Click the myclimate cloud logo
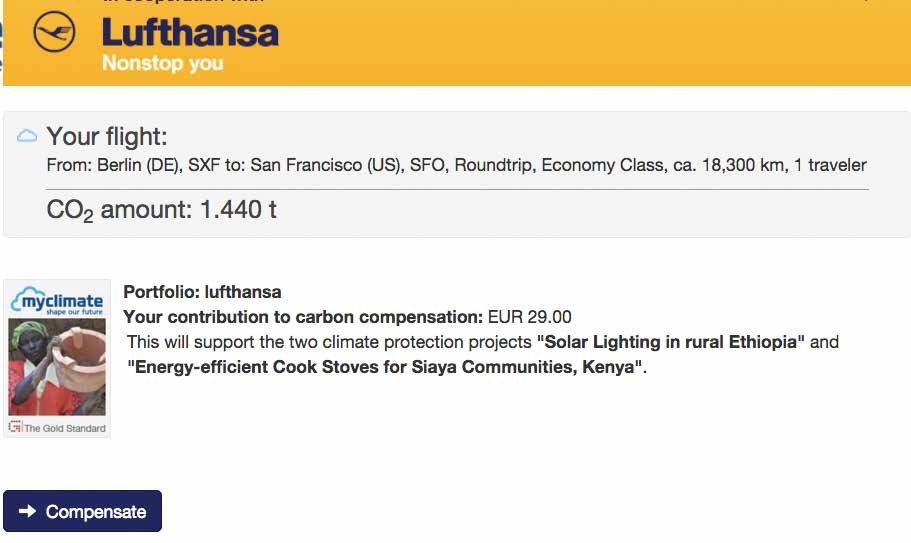Viewport: 911px width, 543px height. click(x=57, y=301)
